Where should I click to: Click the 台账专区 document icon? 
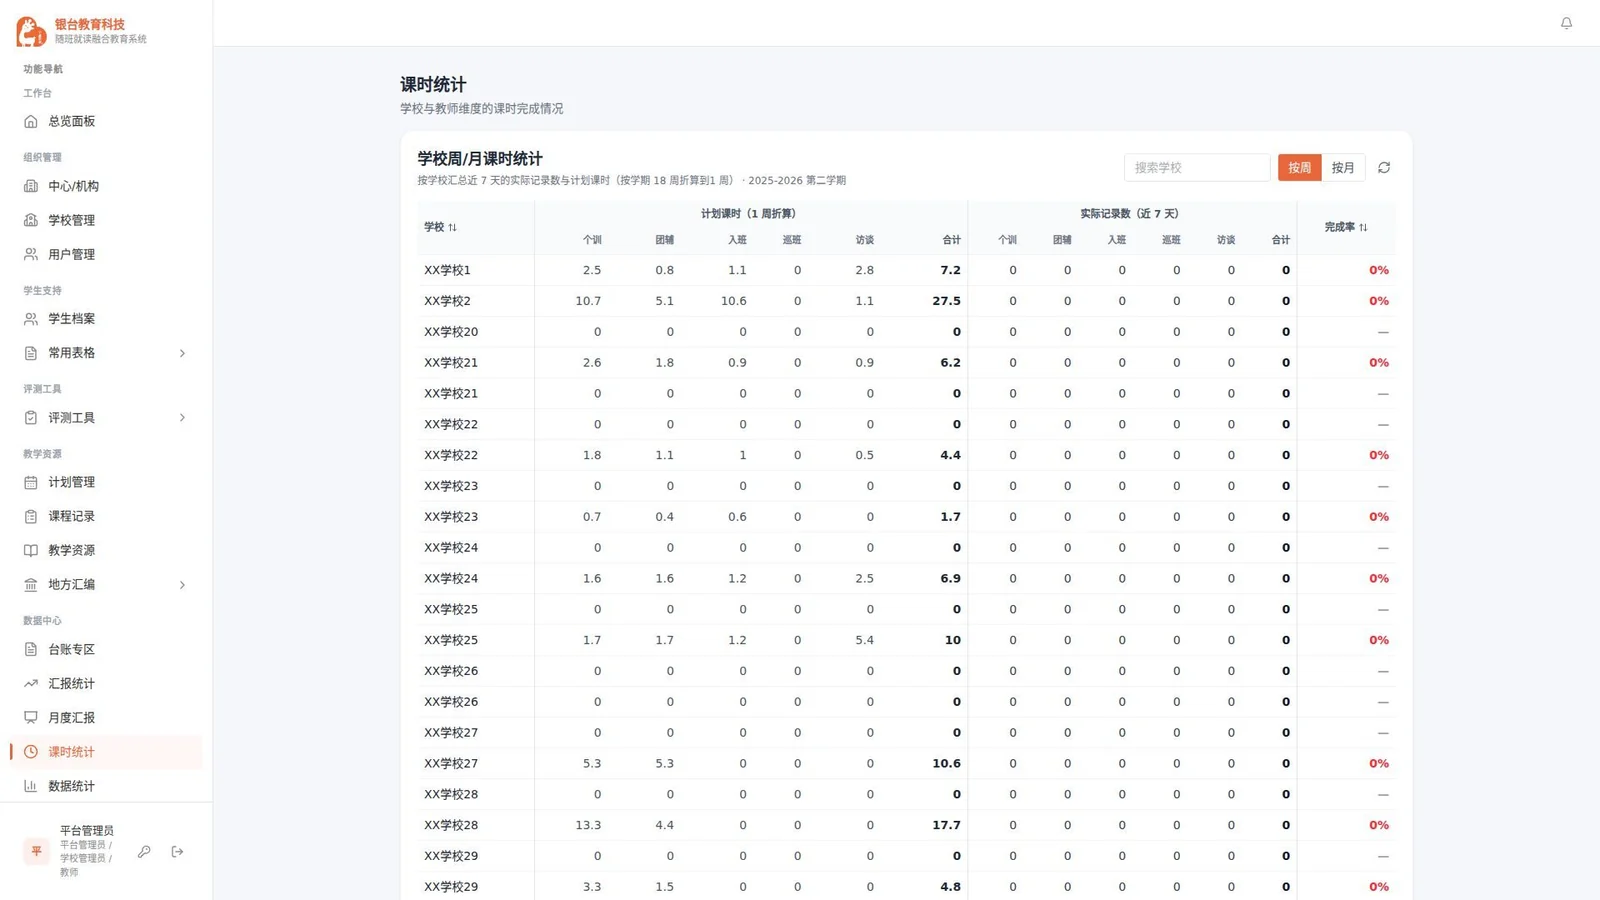pos(31,650)
